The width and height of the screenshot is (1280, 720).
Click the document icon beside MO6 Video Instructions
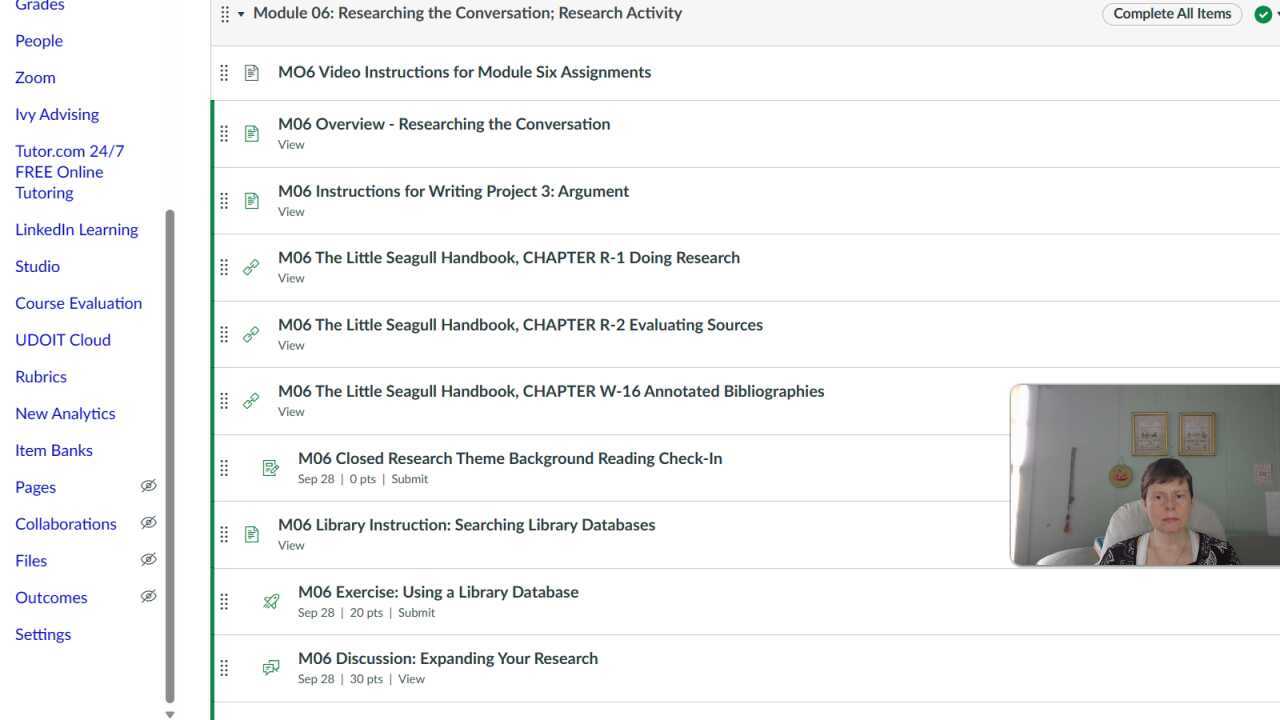pyautogui.click(x=251, y=72)
